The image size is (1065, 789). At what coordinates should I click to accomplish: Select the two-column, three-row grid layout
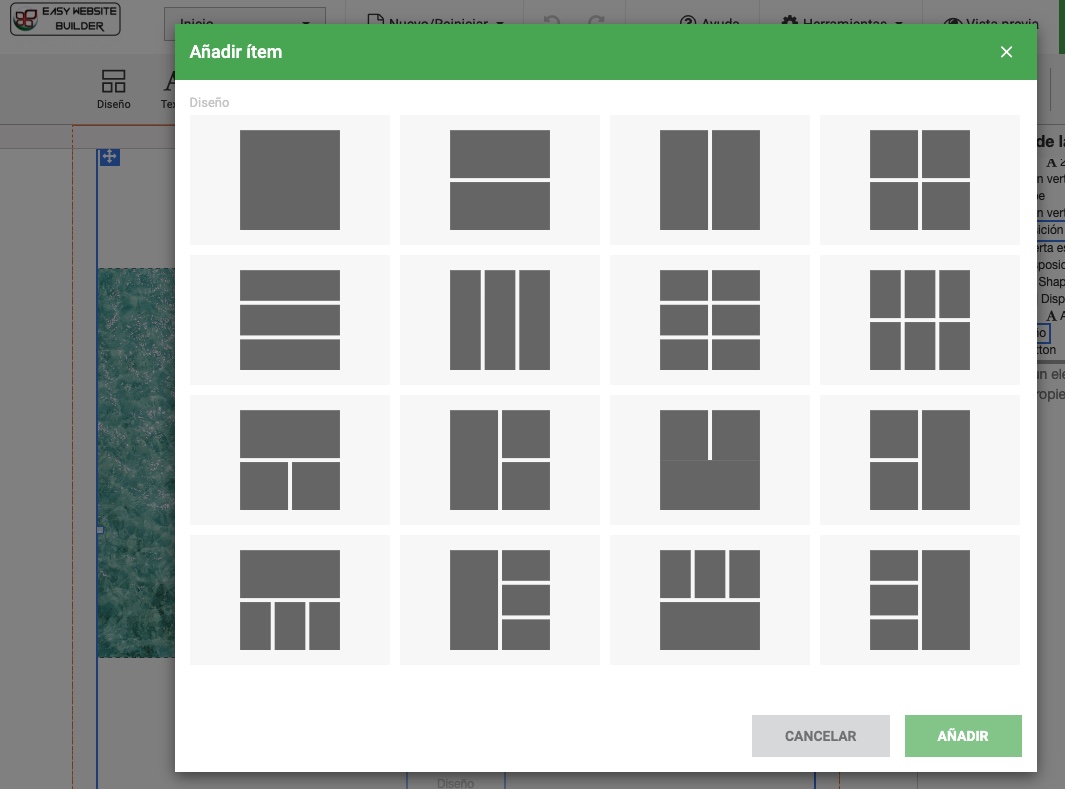point(710,320)
